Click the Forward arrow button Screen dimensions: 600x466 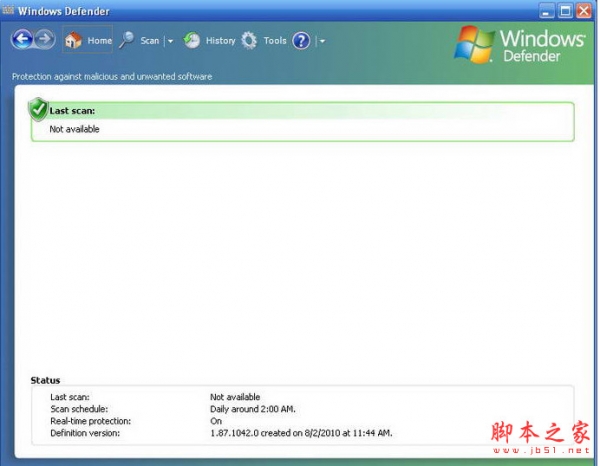pos(45,39)
